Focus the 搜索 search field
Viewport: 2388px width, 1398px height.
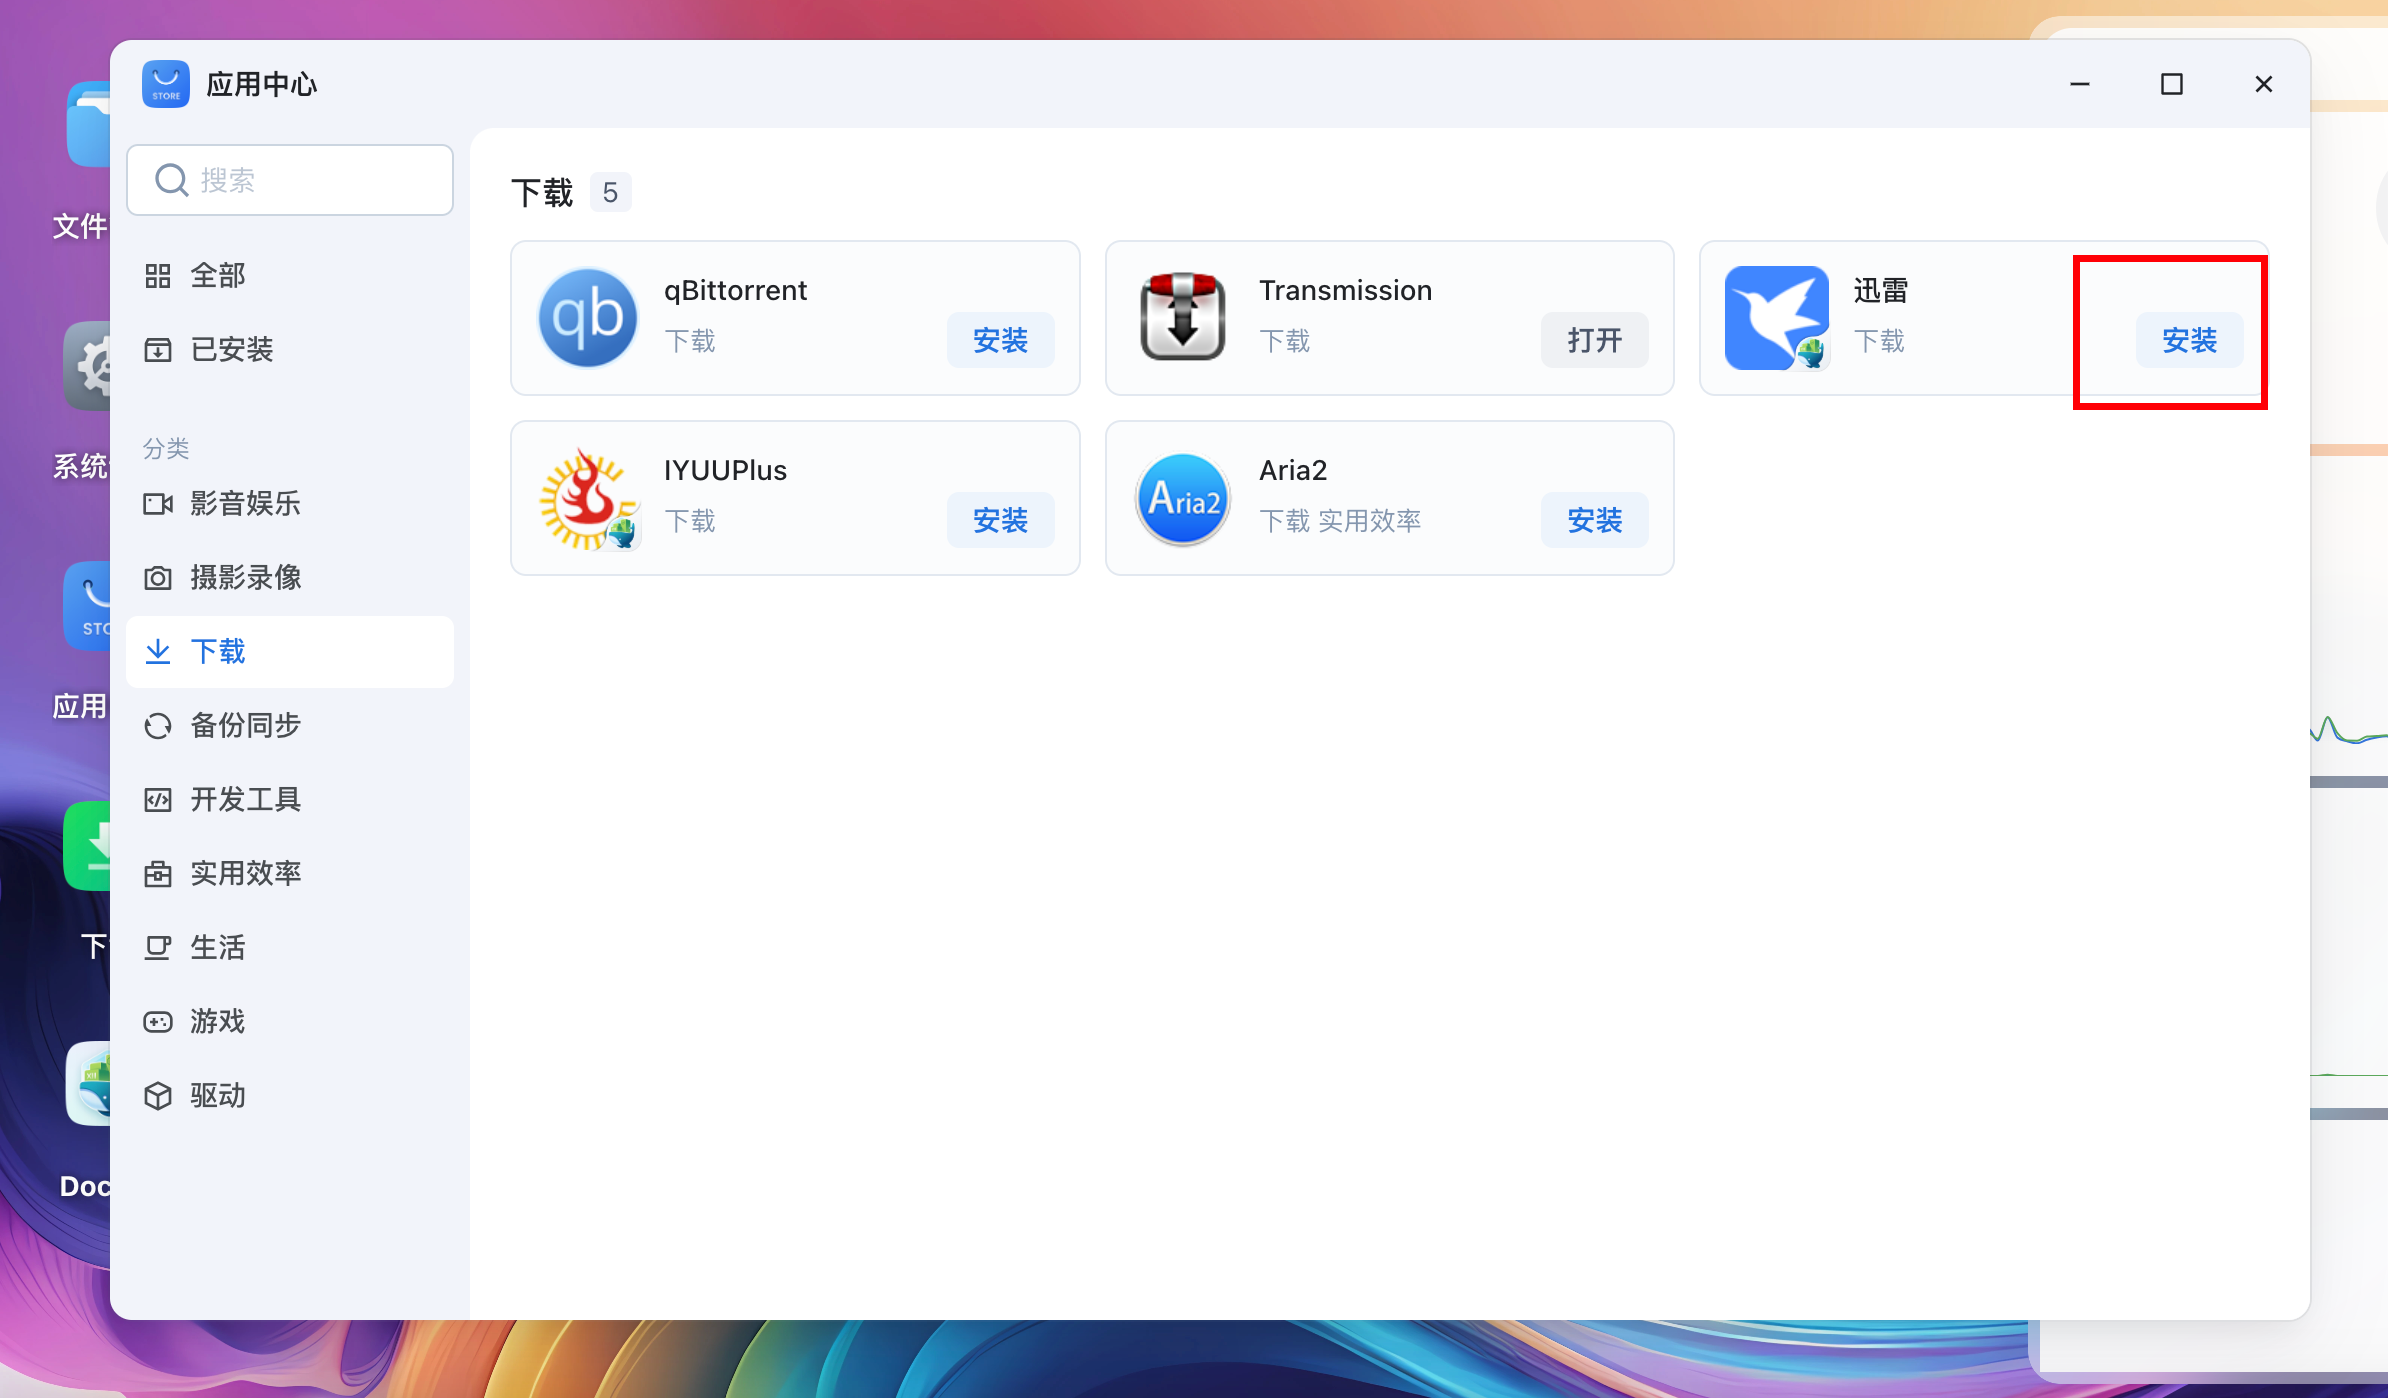pos(290,180)
